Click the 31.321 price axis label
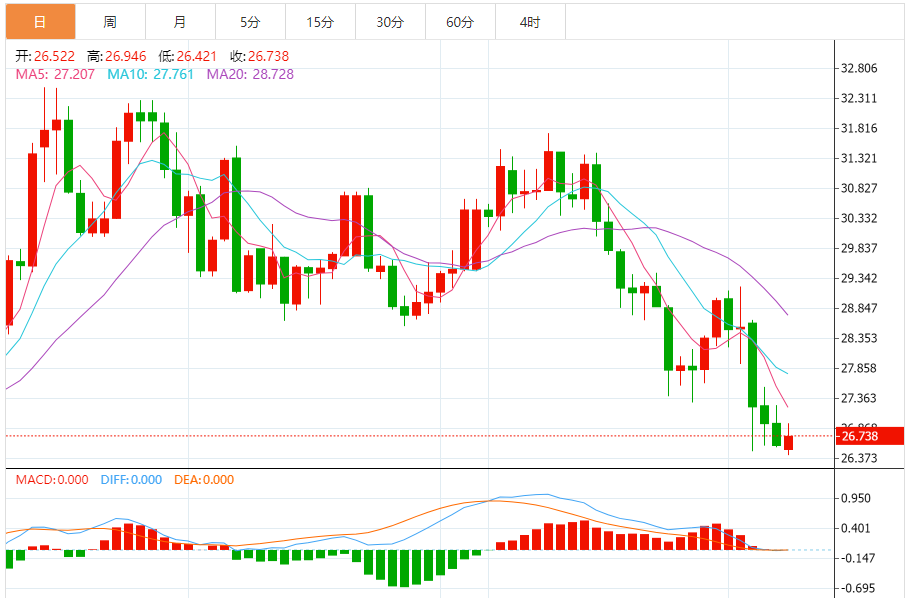Screen dimensions: 912x598 tap(859, 158)
